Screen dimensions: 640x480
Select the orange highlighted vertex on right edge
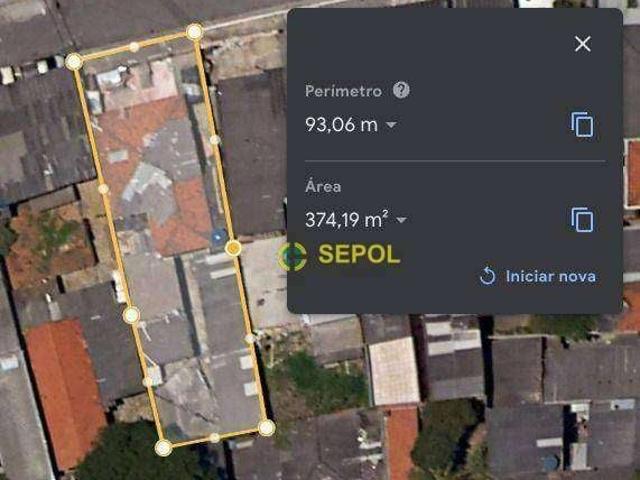tap(233, 248)
